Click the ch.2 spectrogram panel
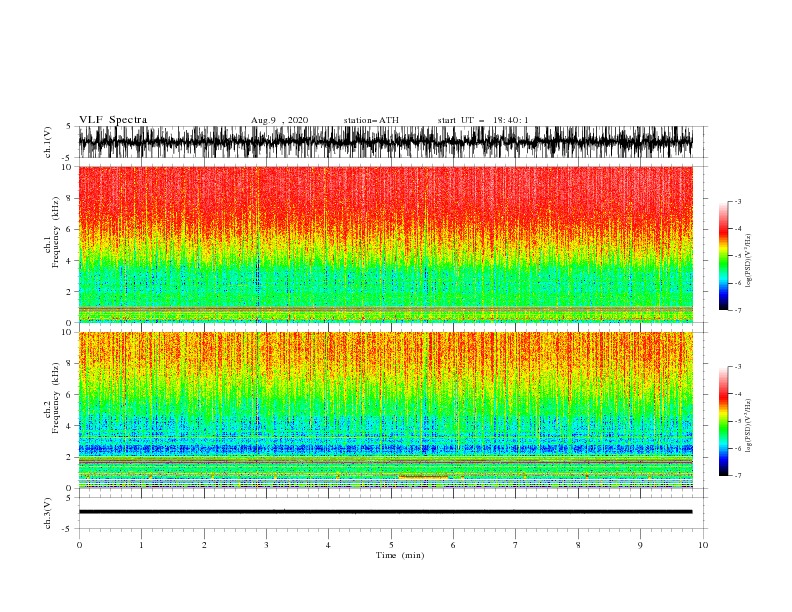This screenshot has height=612, width=792. [385, 410]
